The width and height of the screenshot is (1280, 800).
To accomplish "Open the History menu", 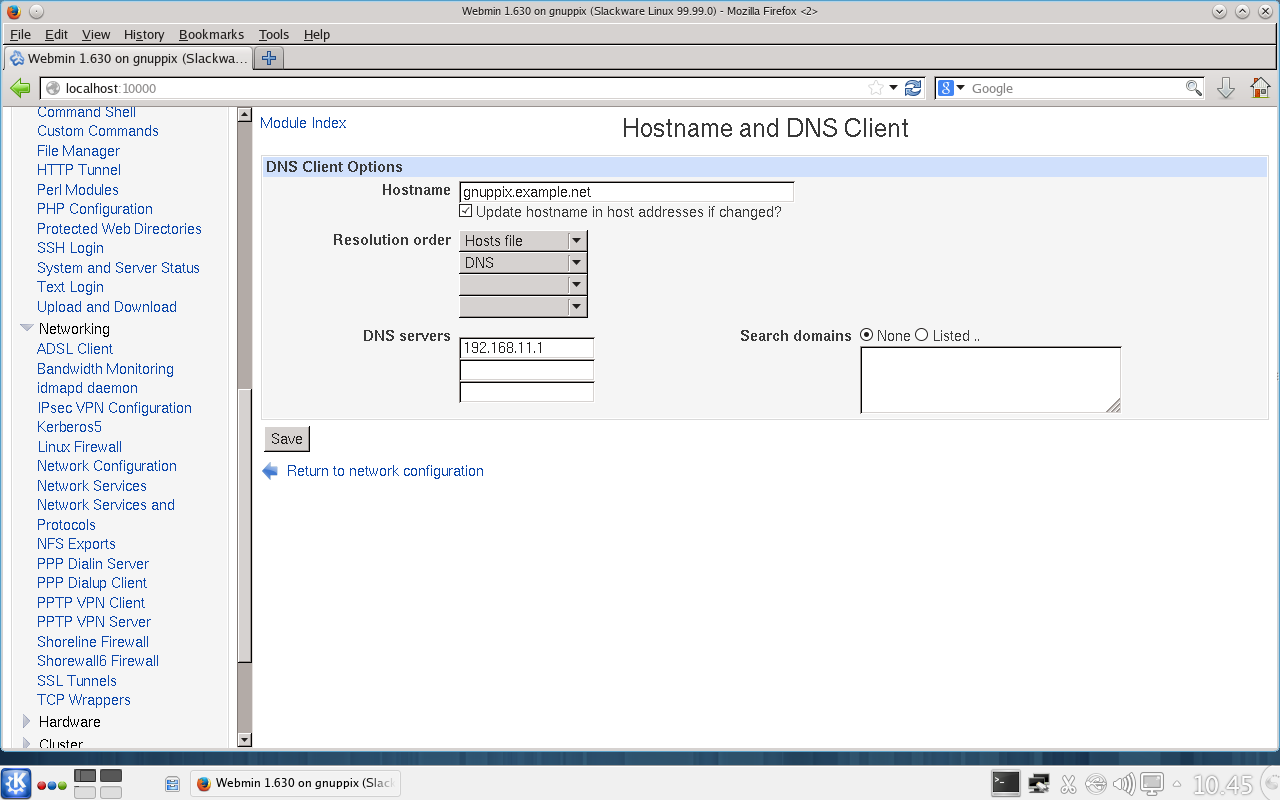I will click(144, 34).
